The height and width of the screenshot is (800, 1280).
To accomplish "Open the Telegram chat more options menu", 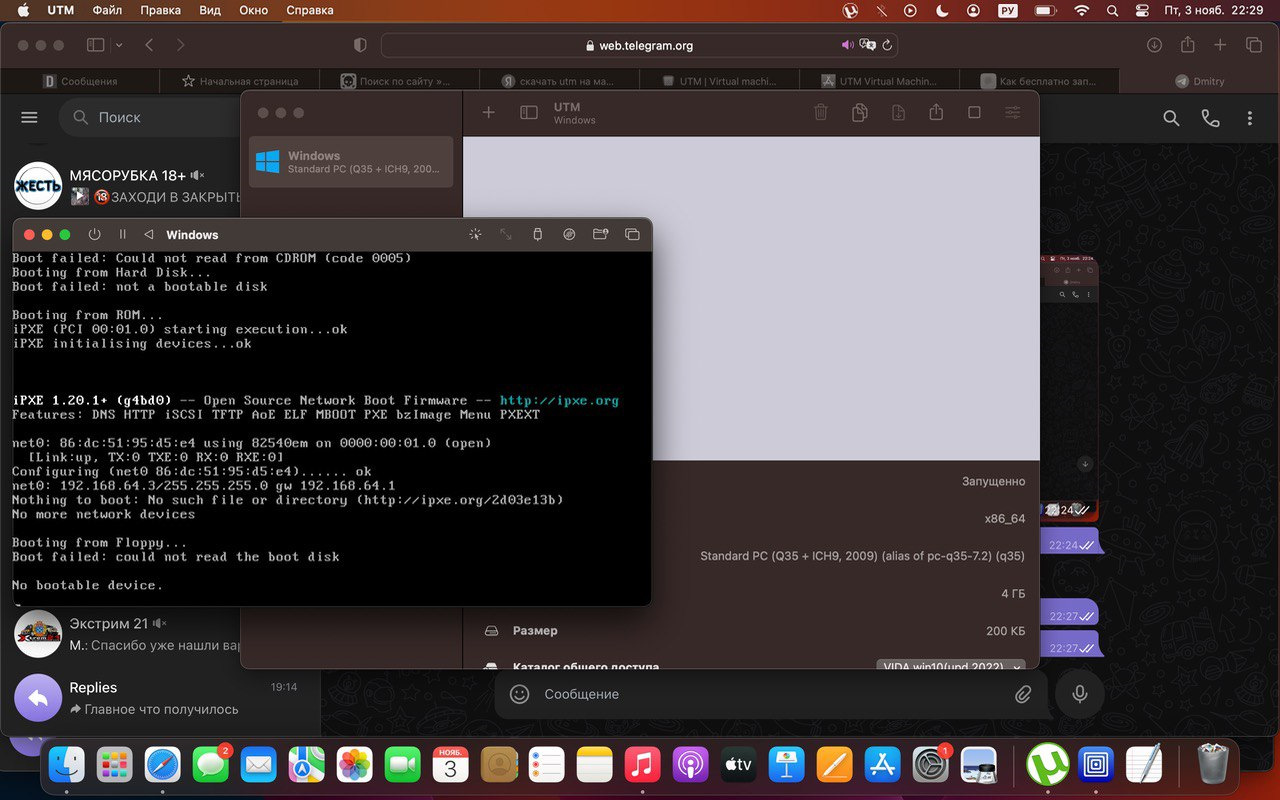I will (x=1250, y=118).
